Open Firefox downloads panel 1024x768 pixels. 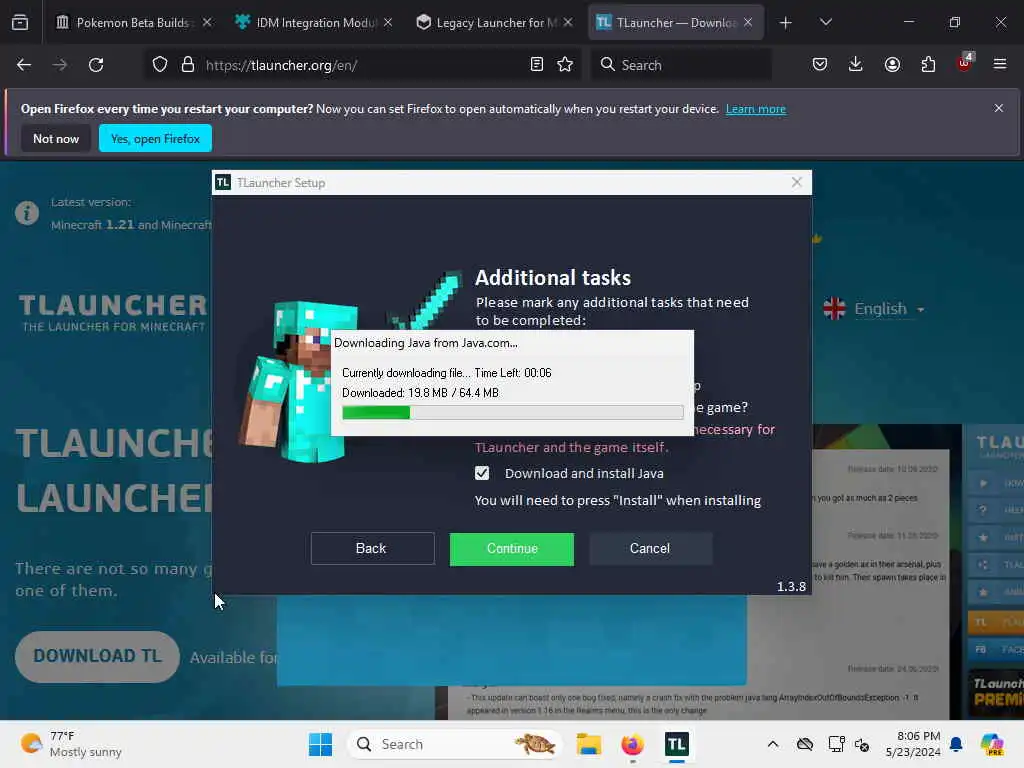point(856,64)
